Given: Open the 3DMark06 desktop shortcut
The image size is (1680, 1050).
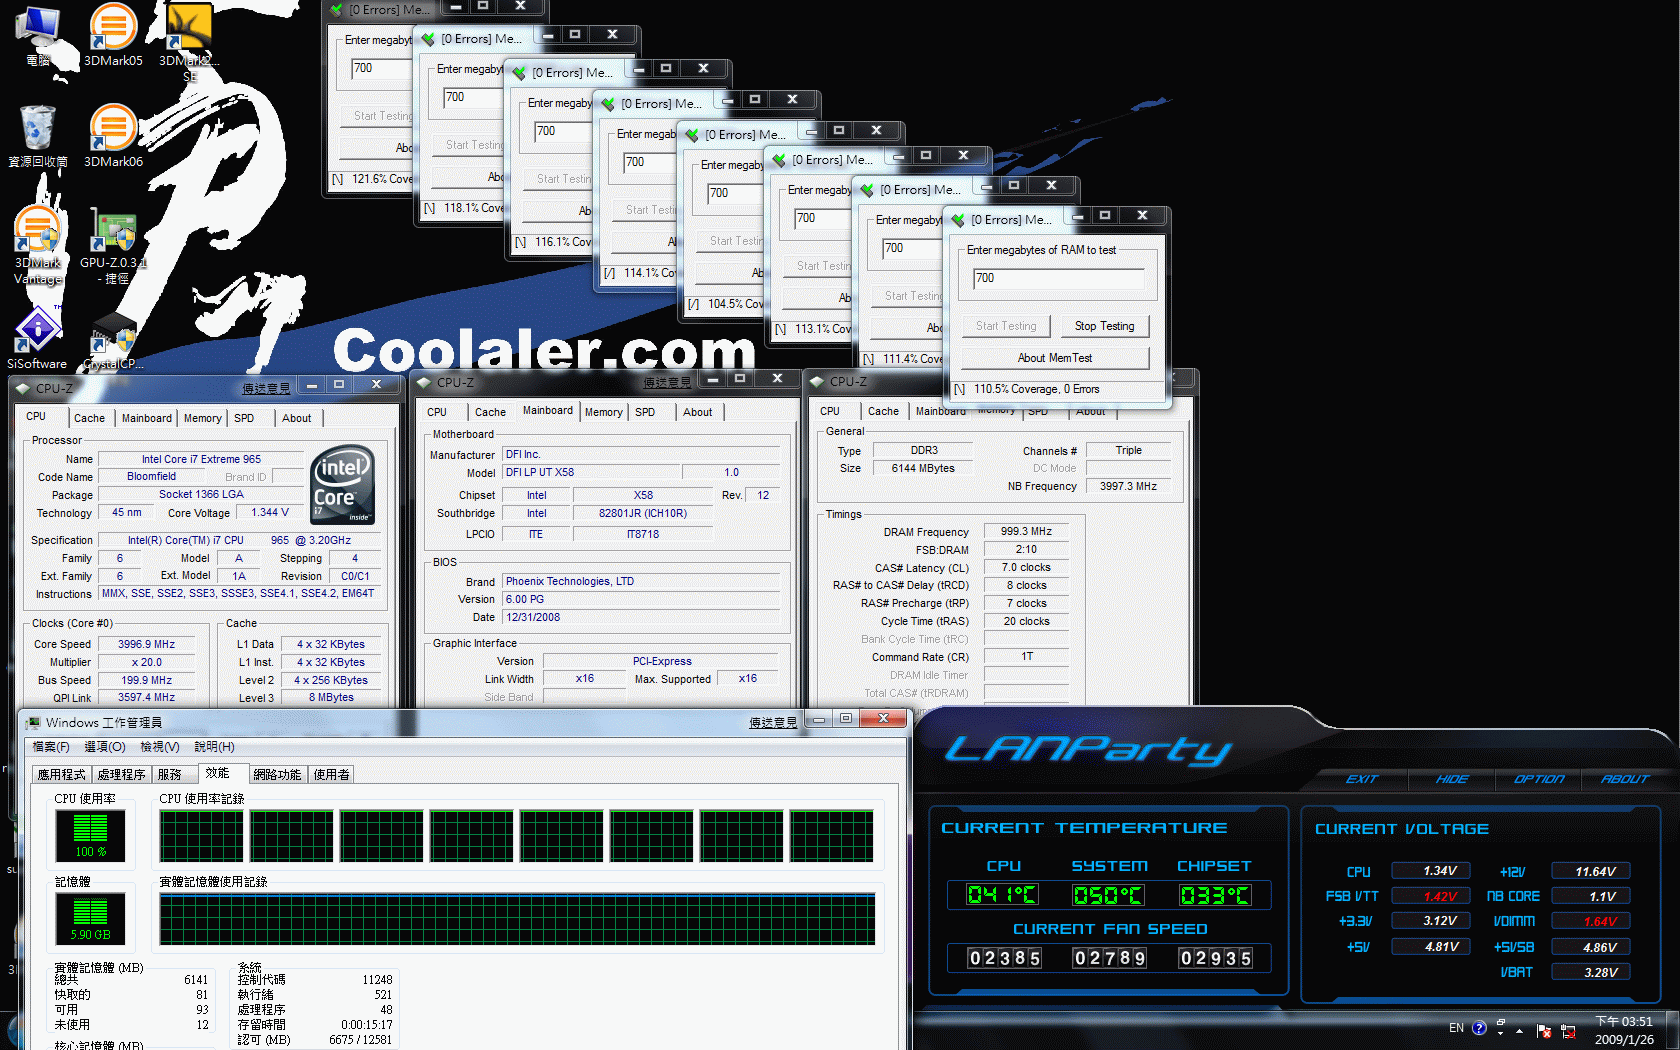Looking at the screenshot, I should [113, 135].
